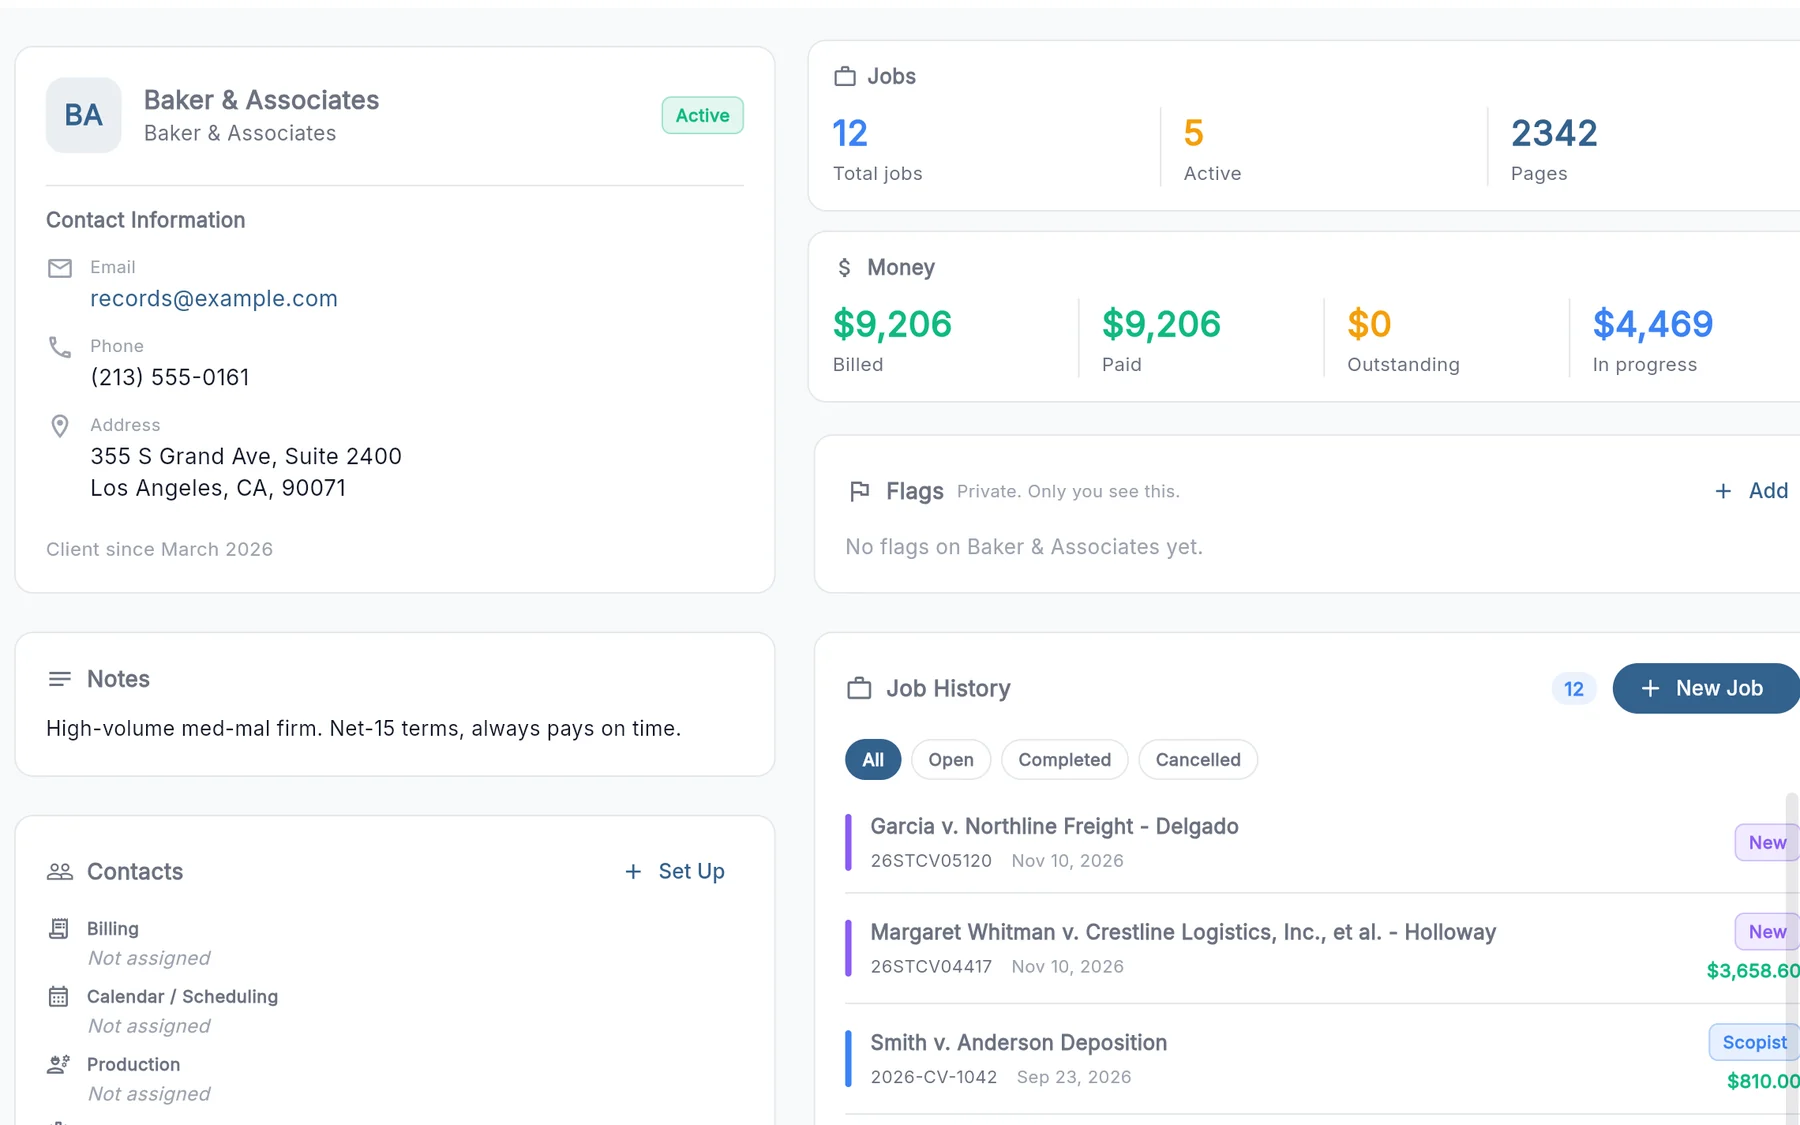This screenshot has height=1125, width=1800.
Task: Click the 2342 Pages figure
Action: (1554, 133)
